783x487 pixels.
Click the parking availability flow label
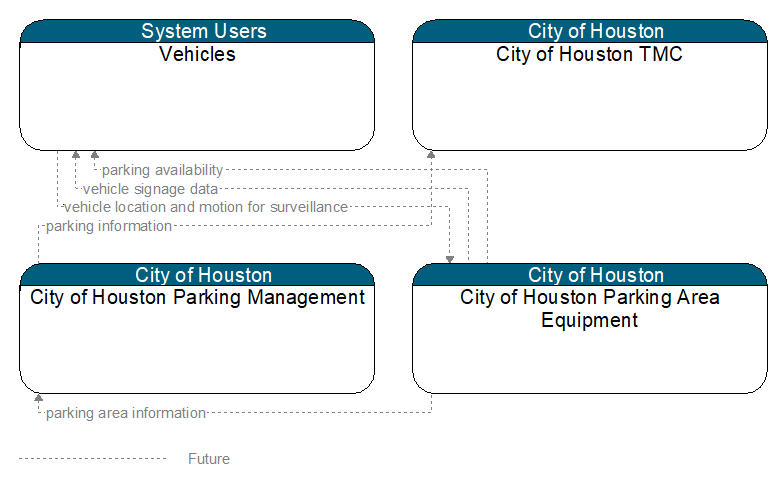[x=162, y=170]
